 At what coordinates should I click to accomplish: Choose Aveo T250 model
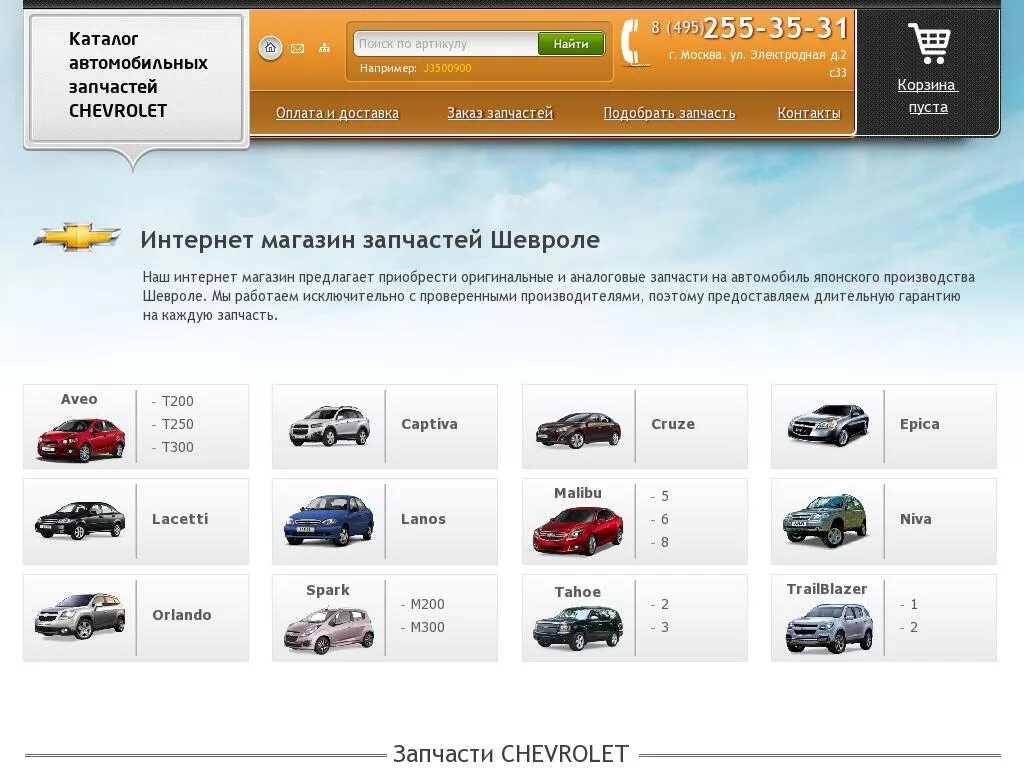[178, 424]
